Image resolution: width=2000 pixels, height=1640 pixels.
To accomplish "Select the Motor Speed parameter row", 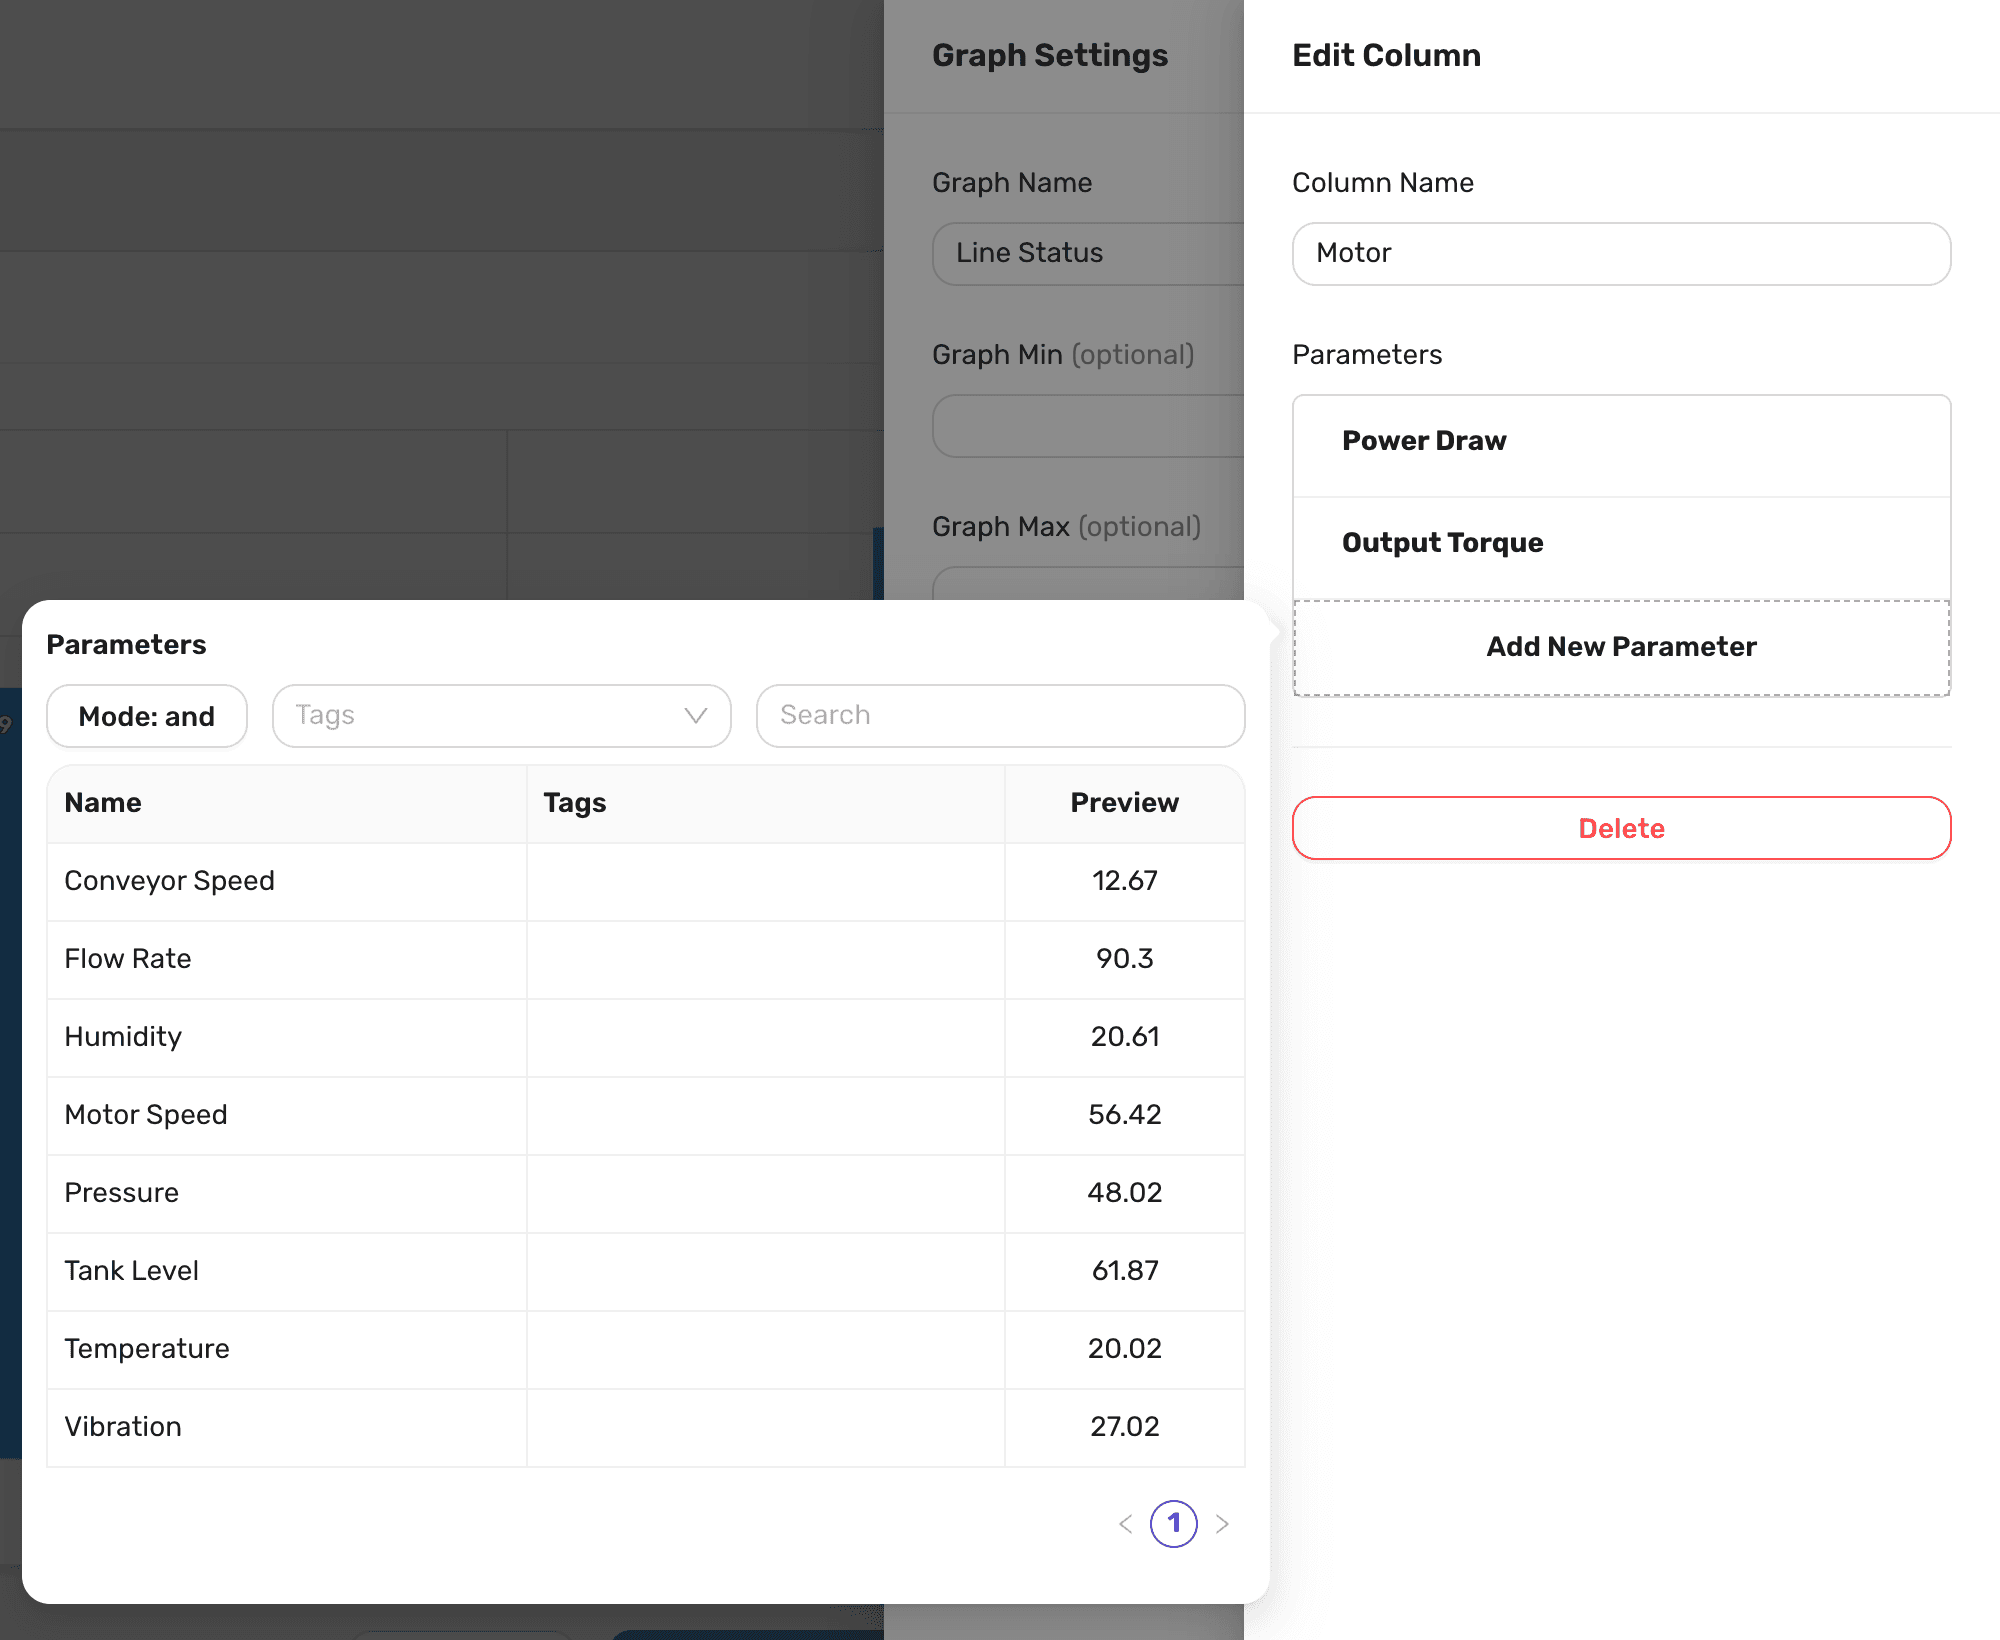I will point(646,1115).
